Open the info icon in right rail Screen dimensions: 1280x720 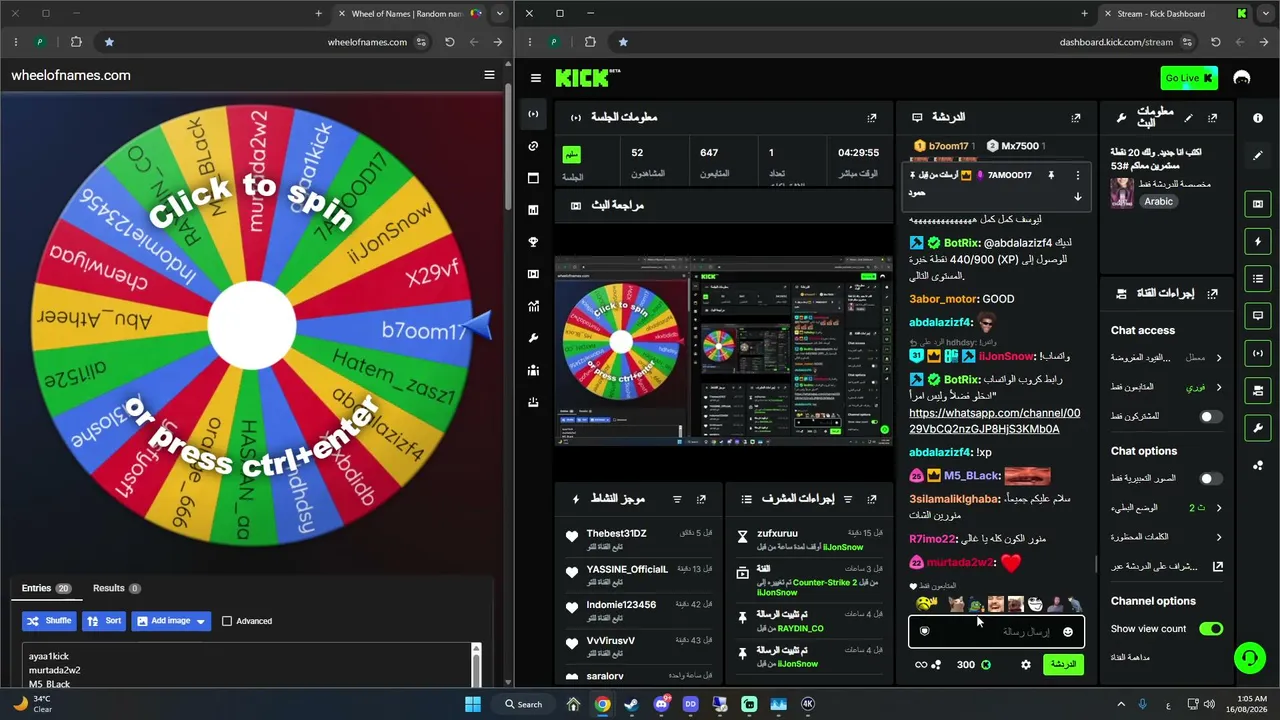point(1258,118)
